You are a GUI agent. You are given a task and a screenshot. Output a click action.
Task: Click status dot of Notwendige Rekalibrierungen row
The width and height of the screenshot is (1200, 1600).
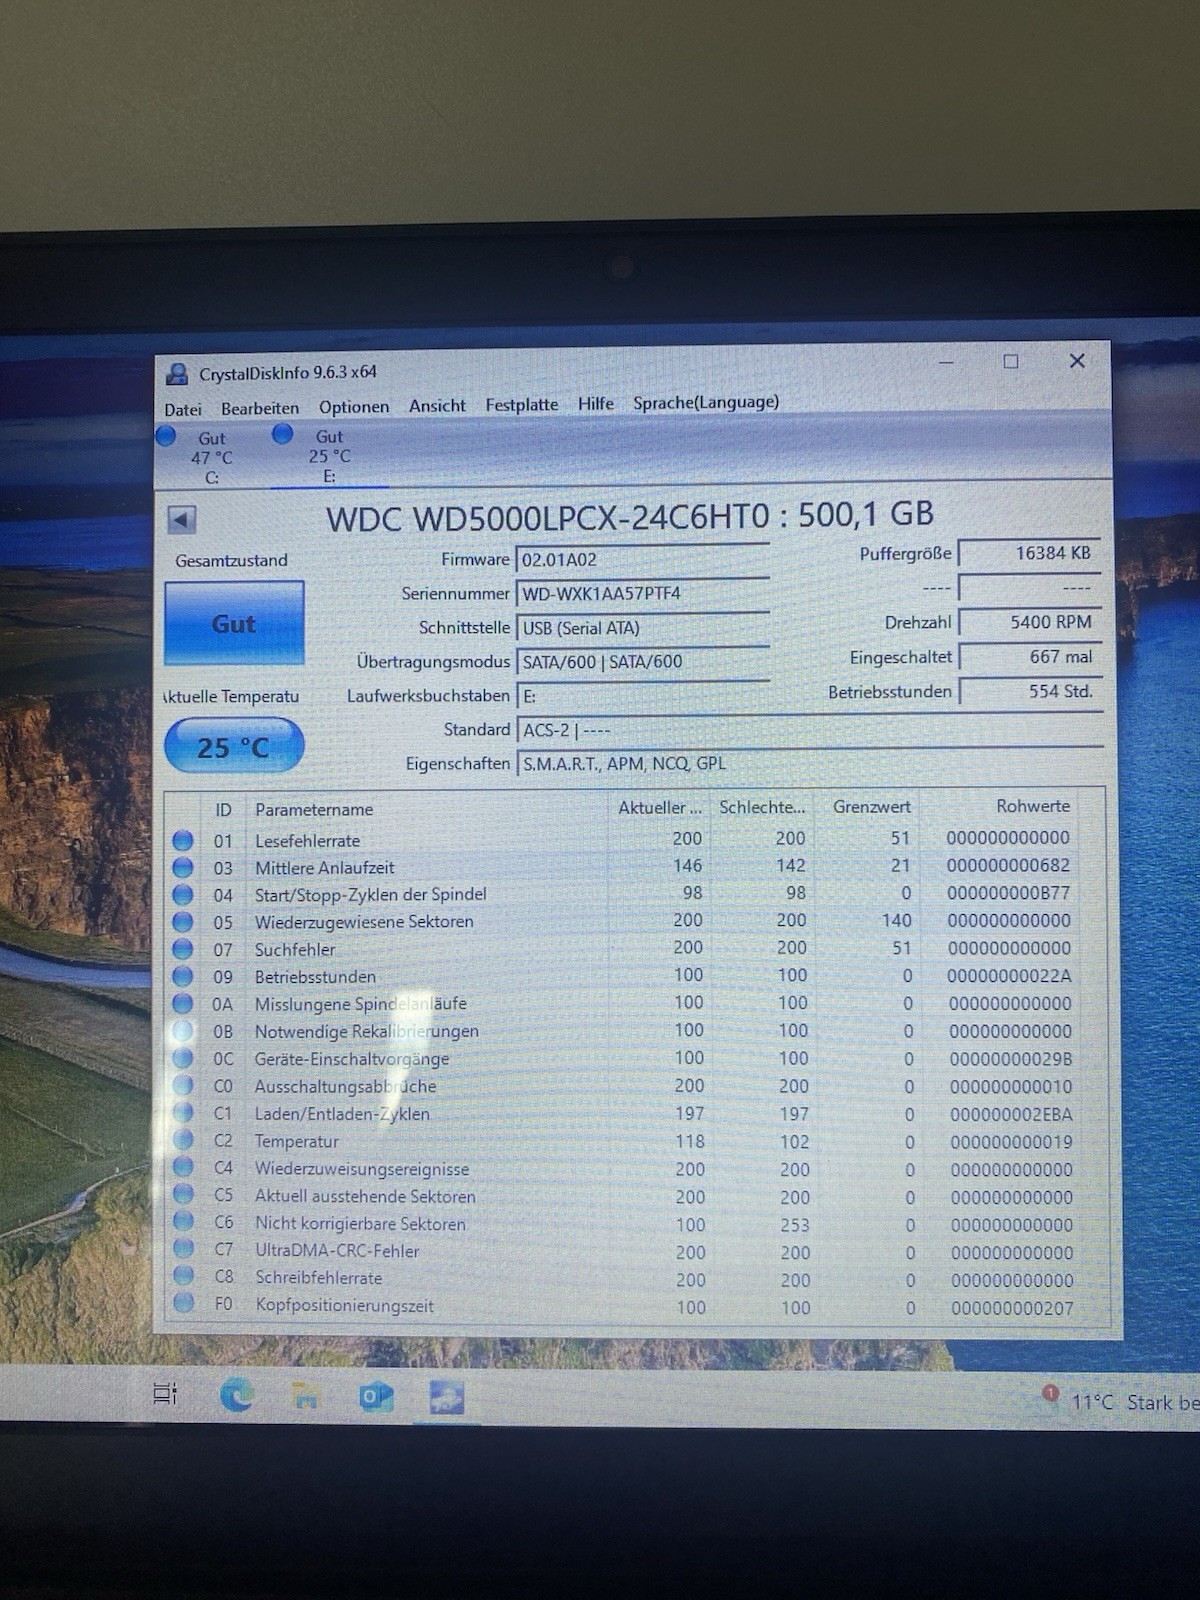tap(183, 1030)
